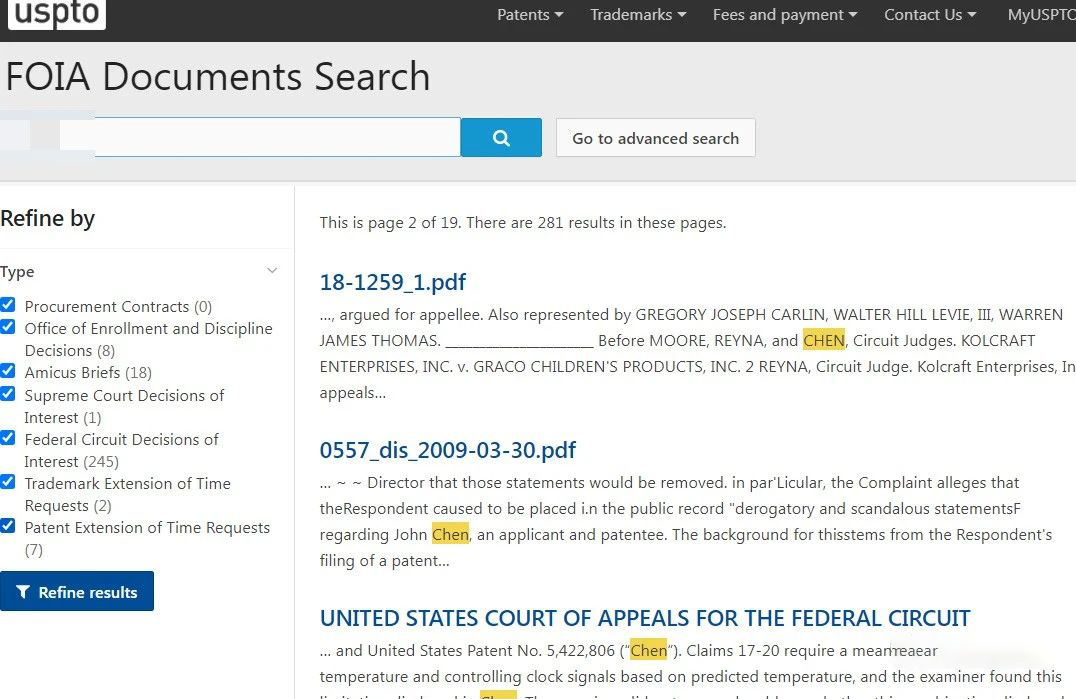Toggle Supreme Court Decisions of Interest checkbox
The image size is (1076, 699).
[8, 394]
